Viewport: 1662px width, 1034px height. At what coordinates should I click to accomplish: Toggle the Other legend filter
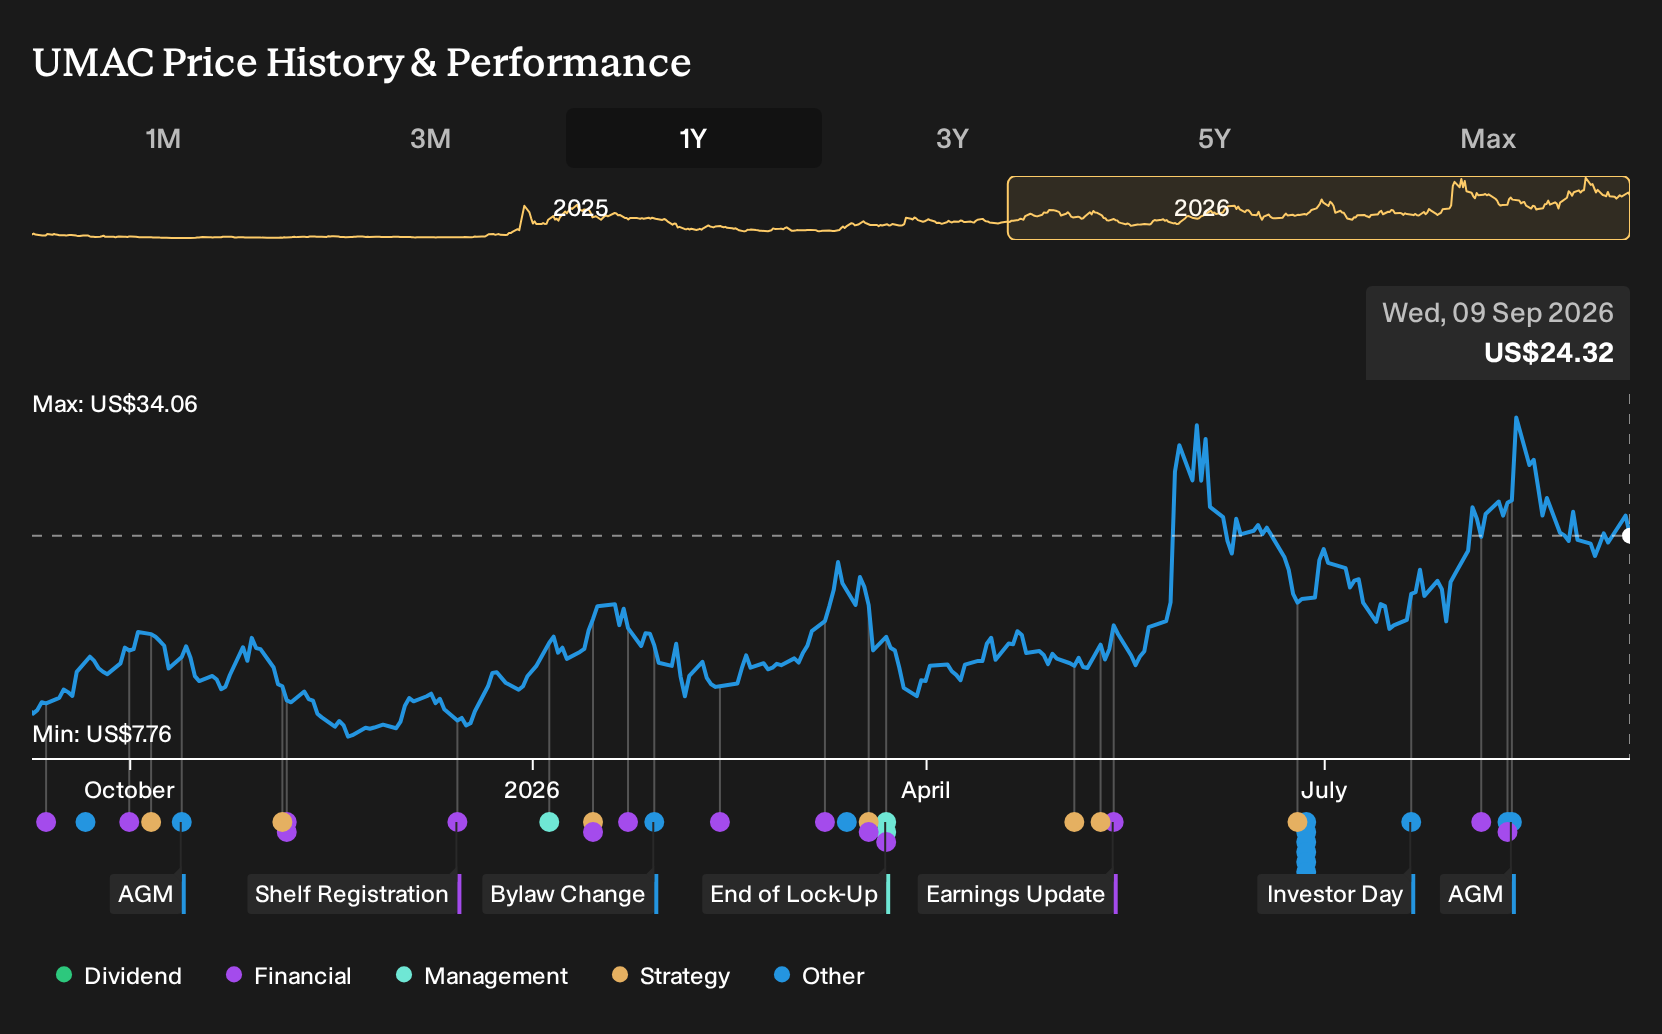(x=819, y=976)
